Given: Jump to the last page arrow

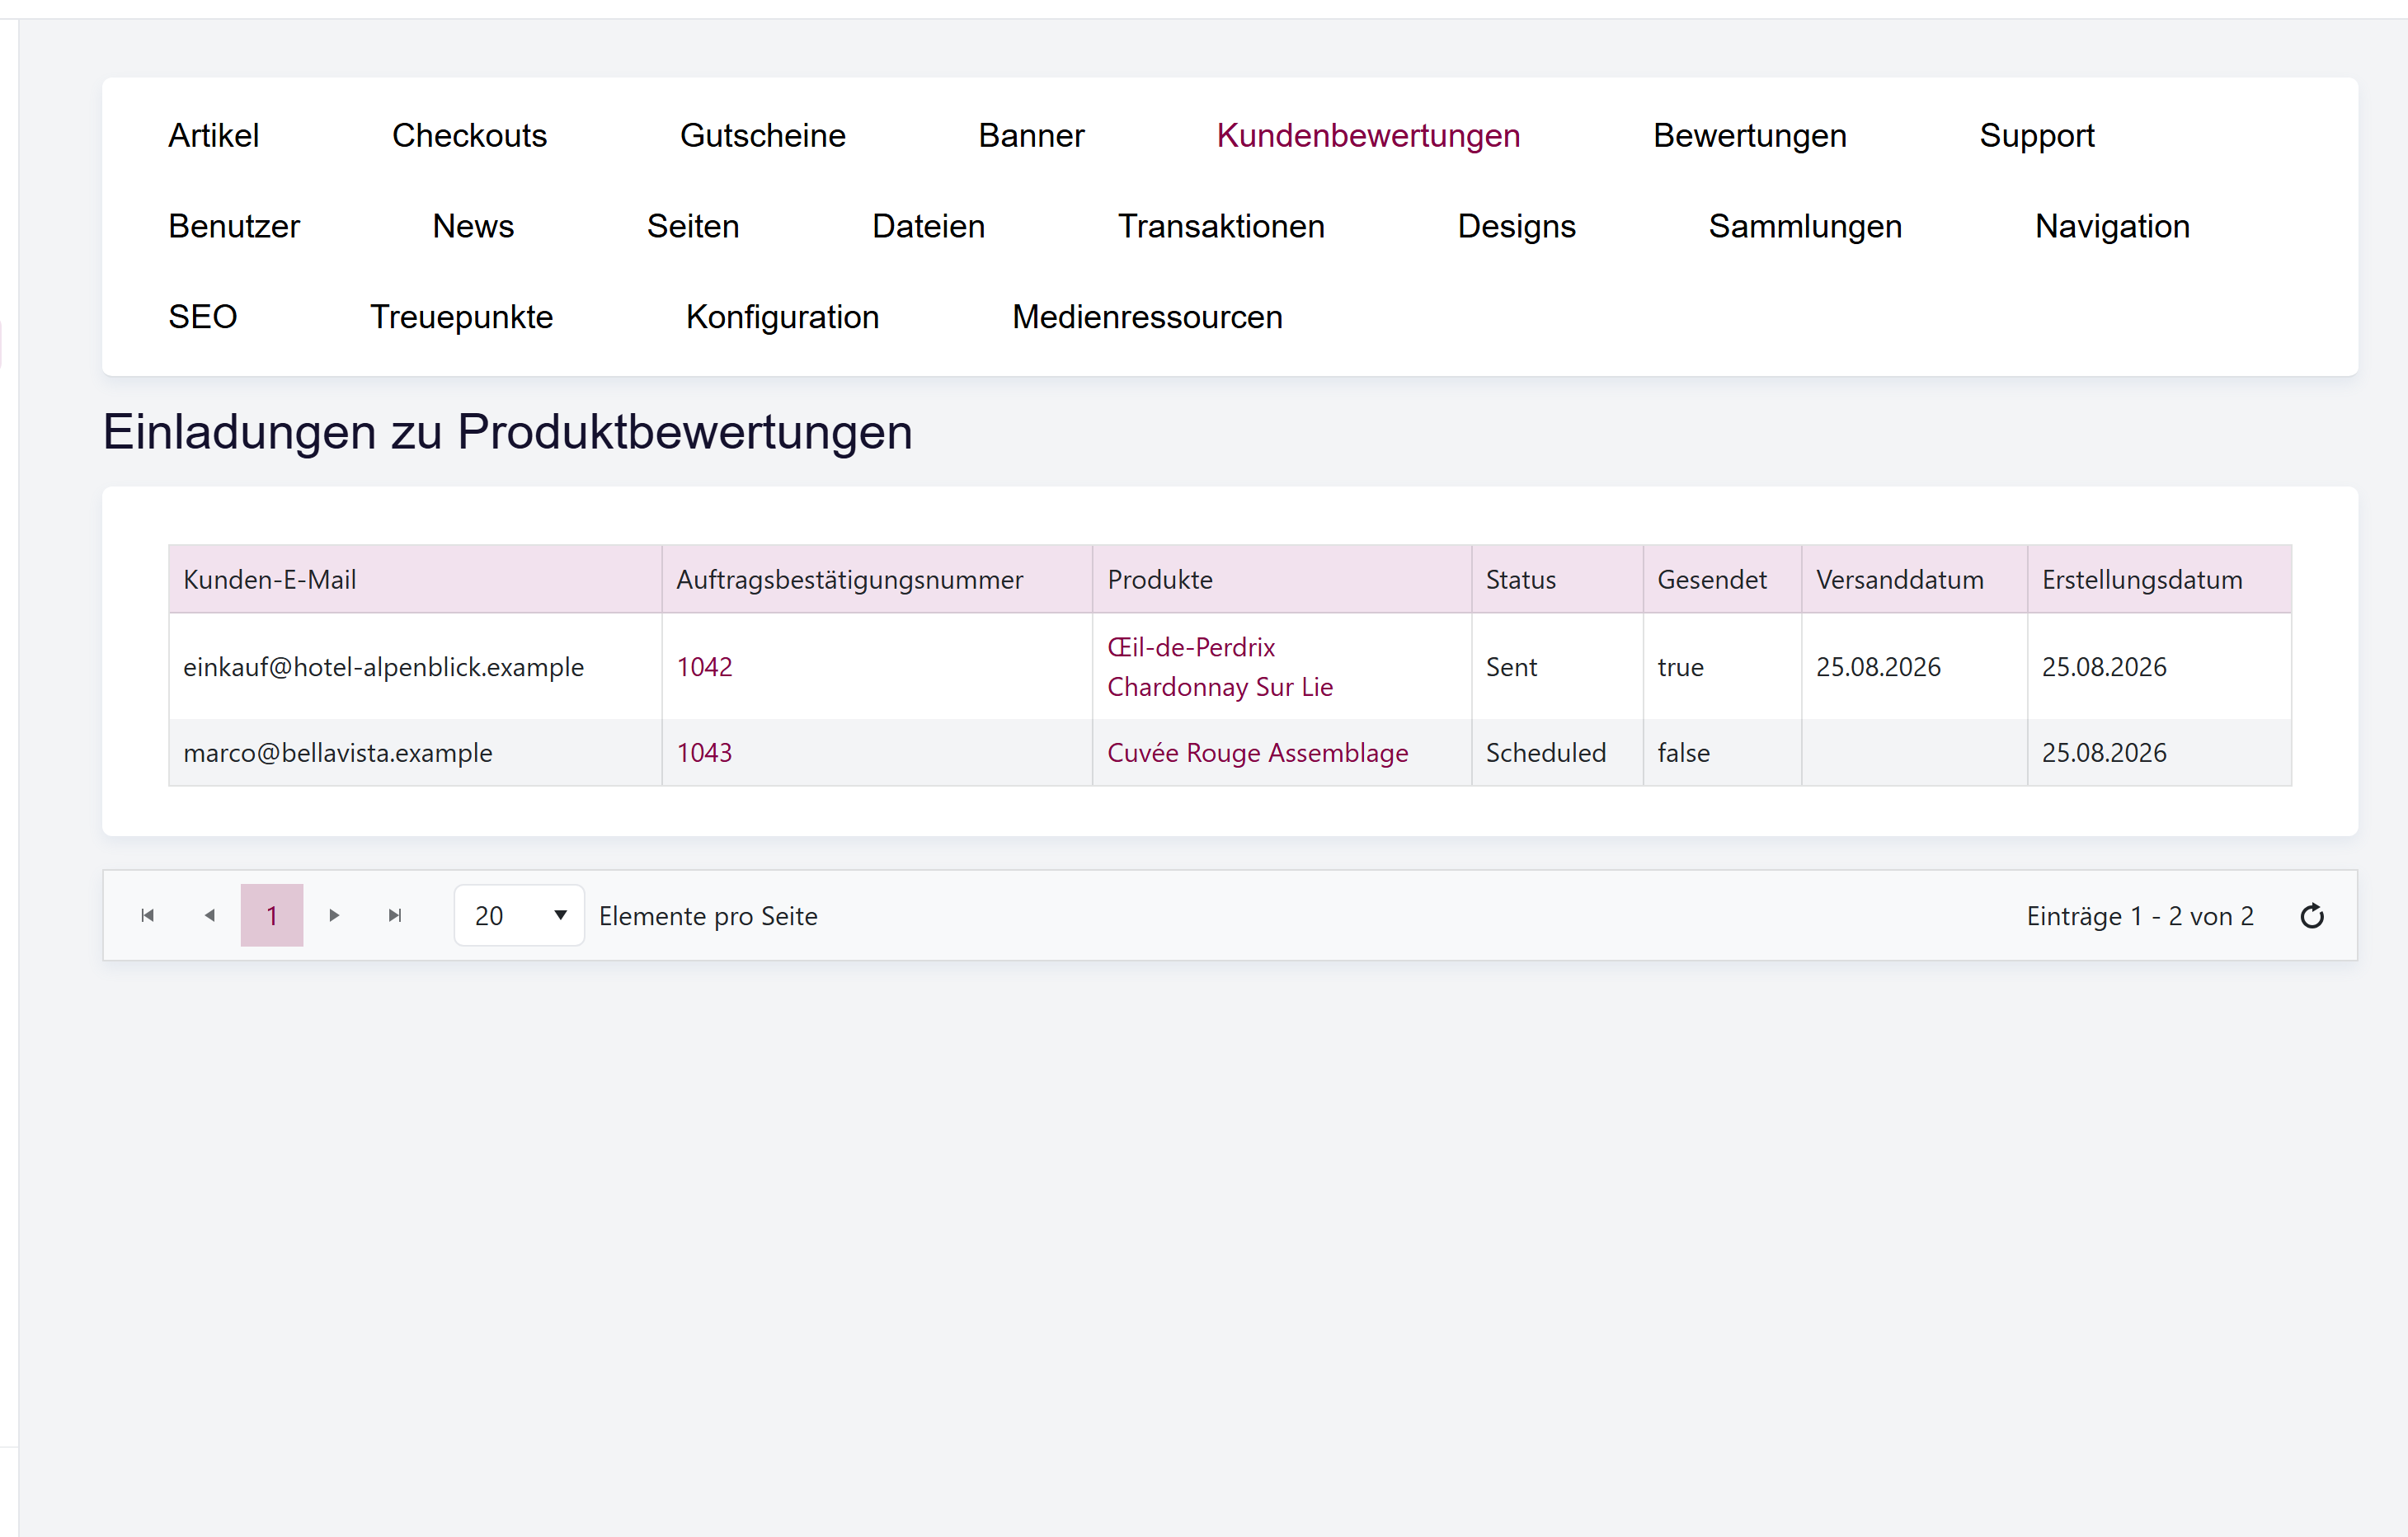Looking at the screenshot, I should click(x=396, y=915).
